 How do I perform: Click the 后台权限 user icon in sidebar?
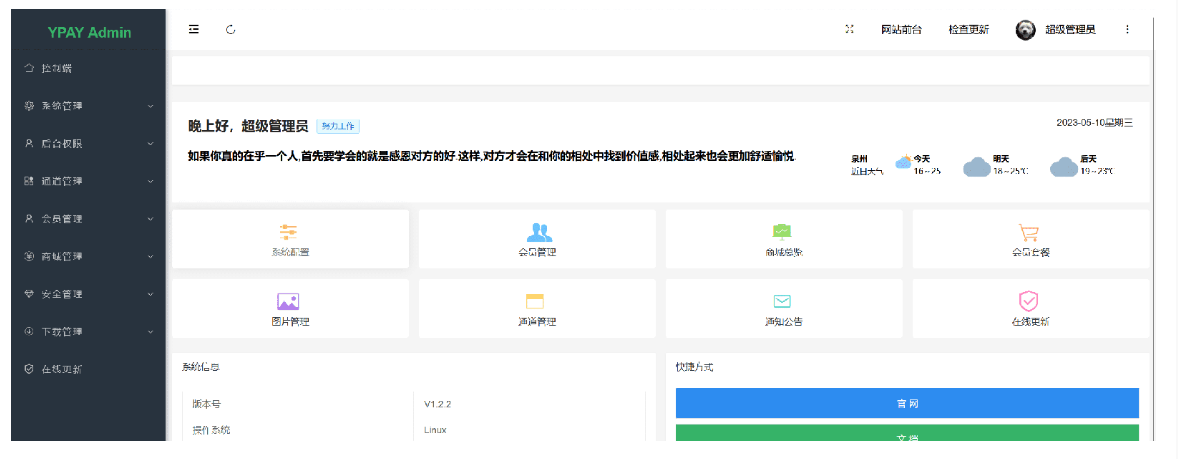(x=29, y=143)
